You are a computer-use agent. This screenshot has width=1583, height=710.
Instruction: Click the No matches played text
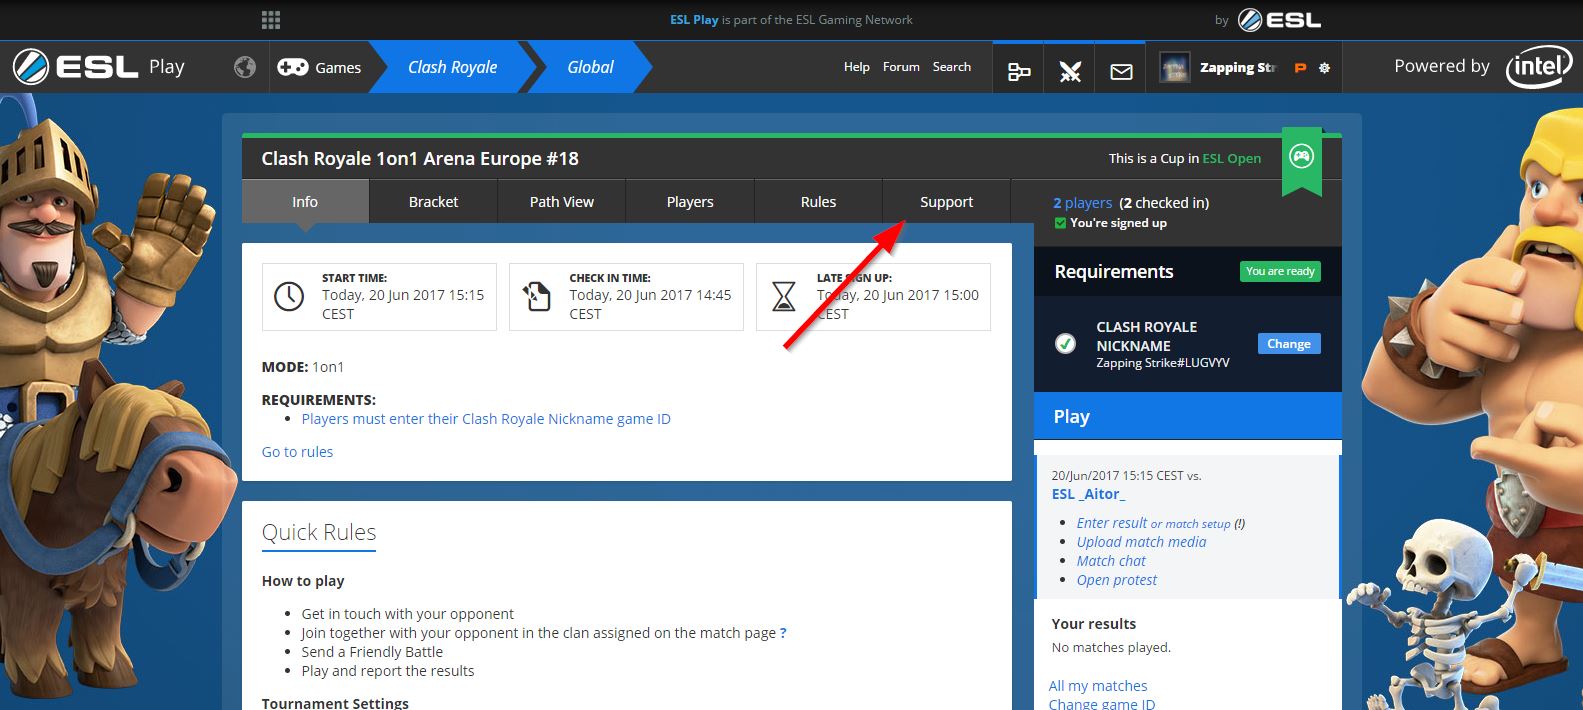1111,648
